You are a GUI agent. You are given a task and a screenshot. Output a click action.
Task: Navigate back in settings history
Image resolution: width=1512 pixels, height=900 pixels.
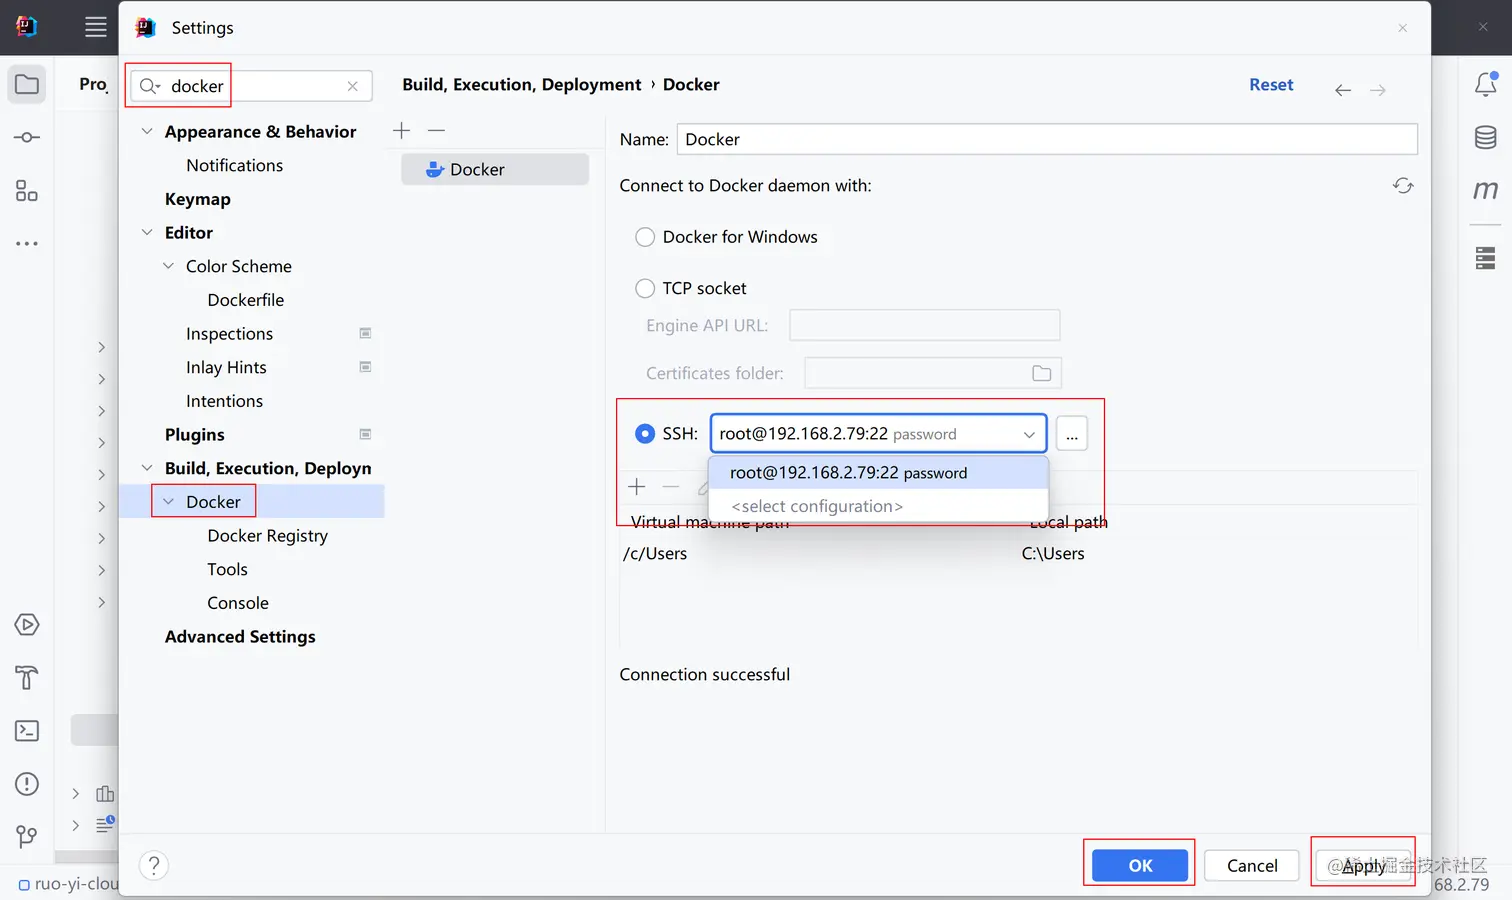tap(1343, 90)
